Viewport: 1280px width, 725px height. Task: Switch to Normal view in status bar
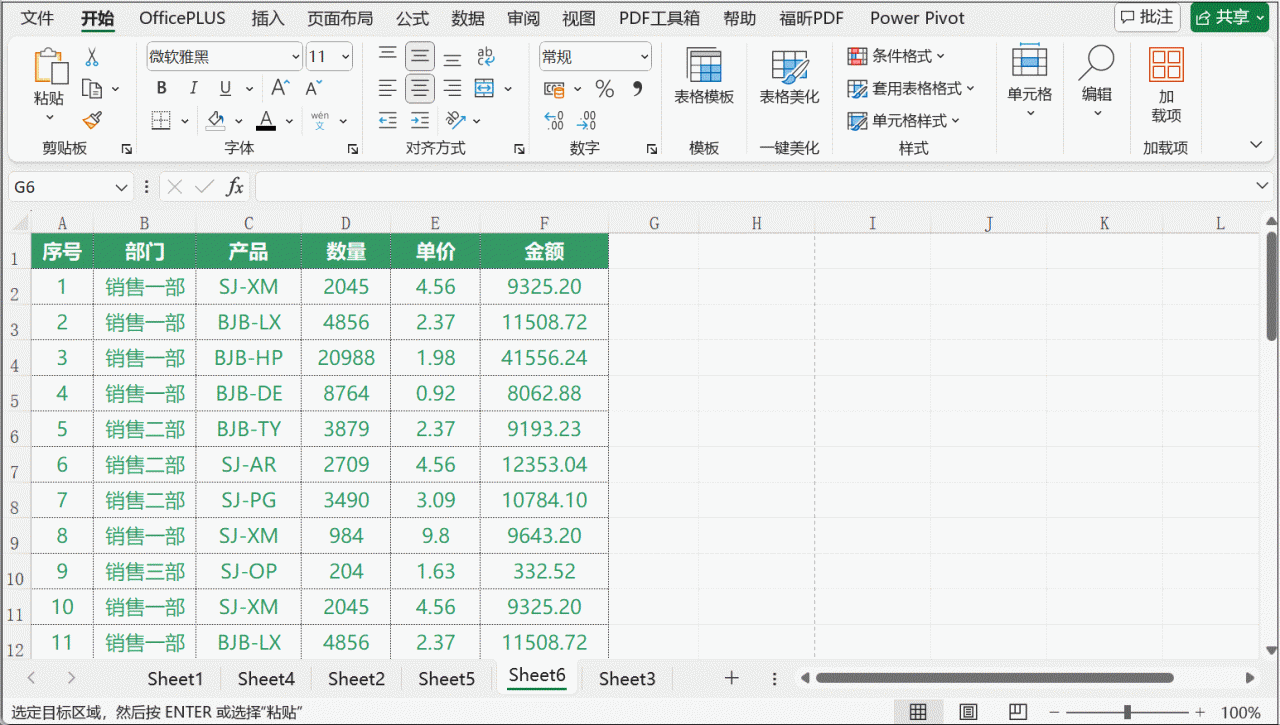click(918, 712)
